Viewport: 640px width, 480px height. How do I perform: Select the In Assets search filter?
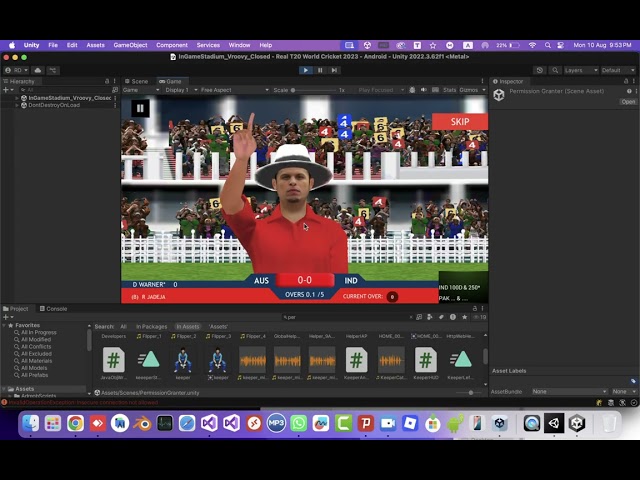coord(188,327)
